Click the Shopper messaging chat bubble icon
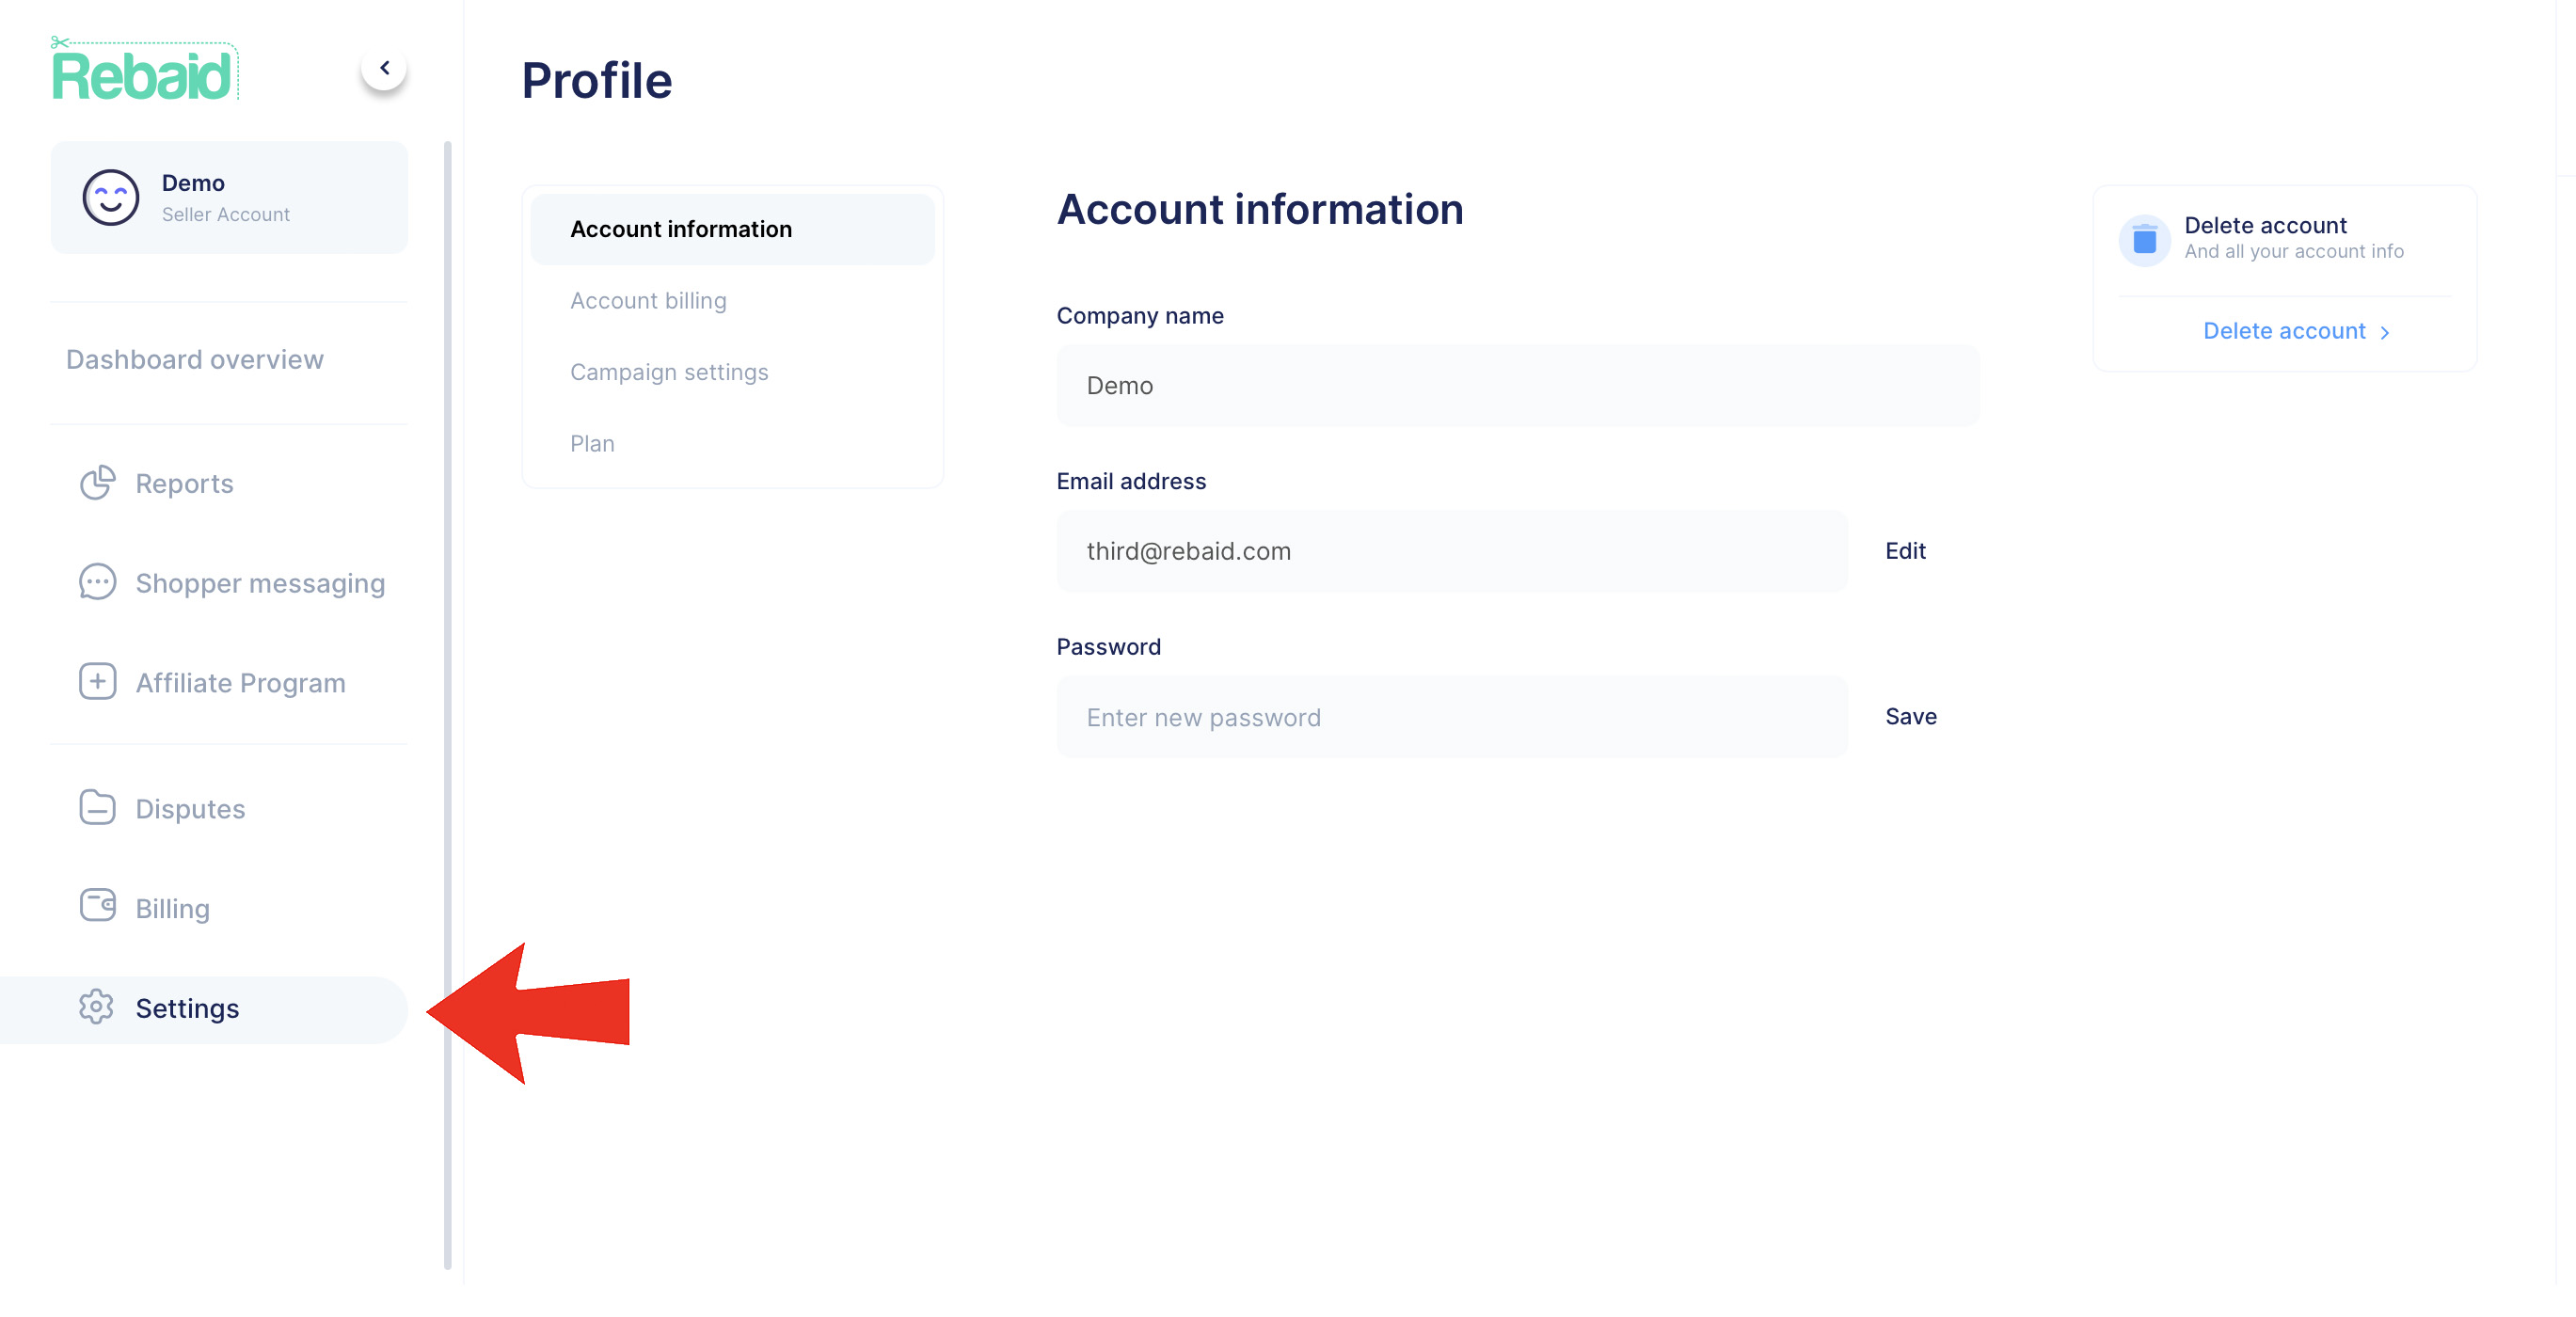Screen dimensions: 2576x1317 (97, 582)
